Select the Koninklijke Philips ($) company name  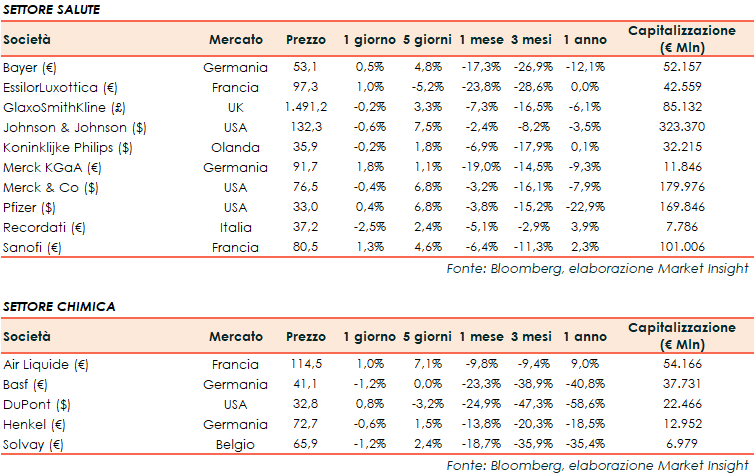67,146
